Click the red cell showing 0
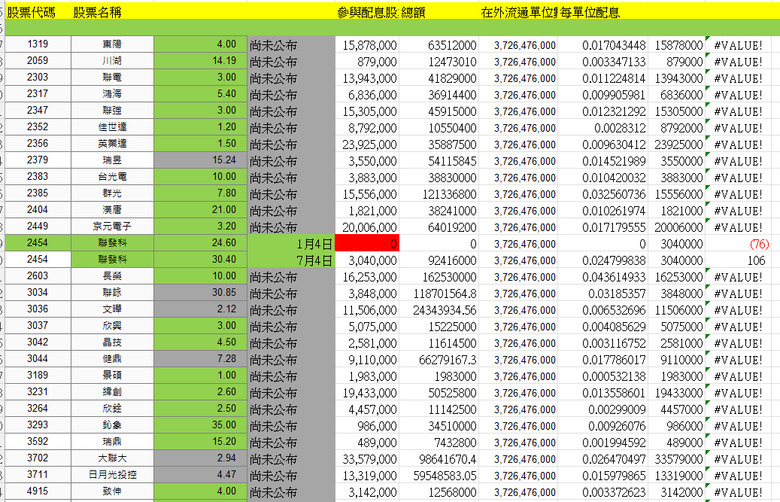The height and width of the screenshot is (502, 780). coord(367,244)
